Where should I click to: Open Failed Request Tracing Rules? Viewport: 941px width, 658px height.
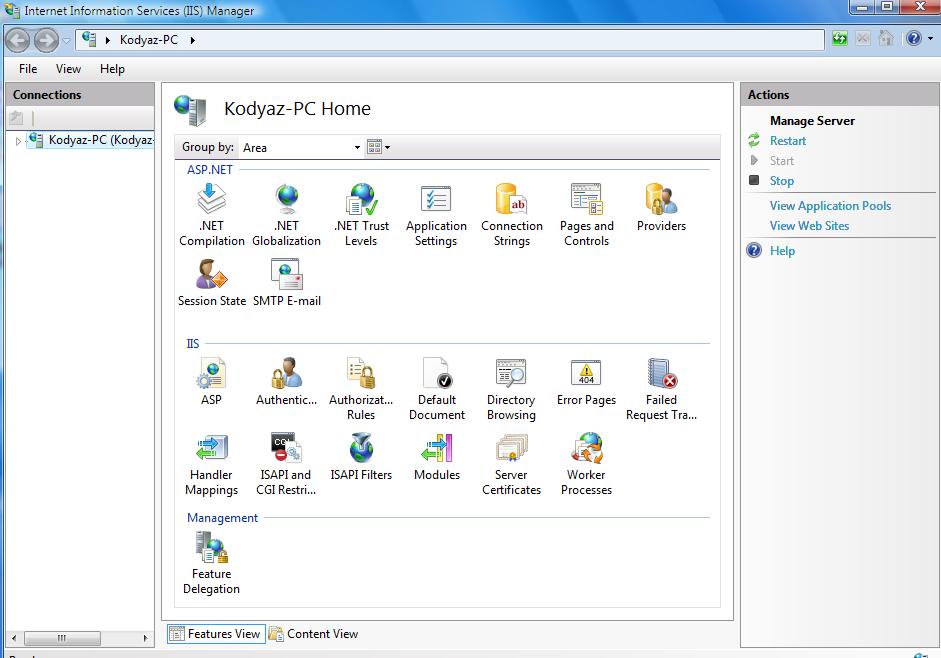[x=661, y=389]
